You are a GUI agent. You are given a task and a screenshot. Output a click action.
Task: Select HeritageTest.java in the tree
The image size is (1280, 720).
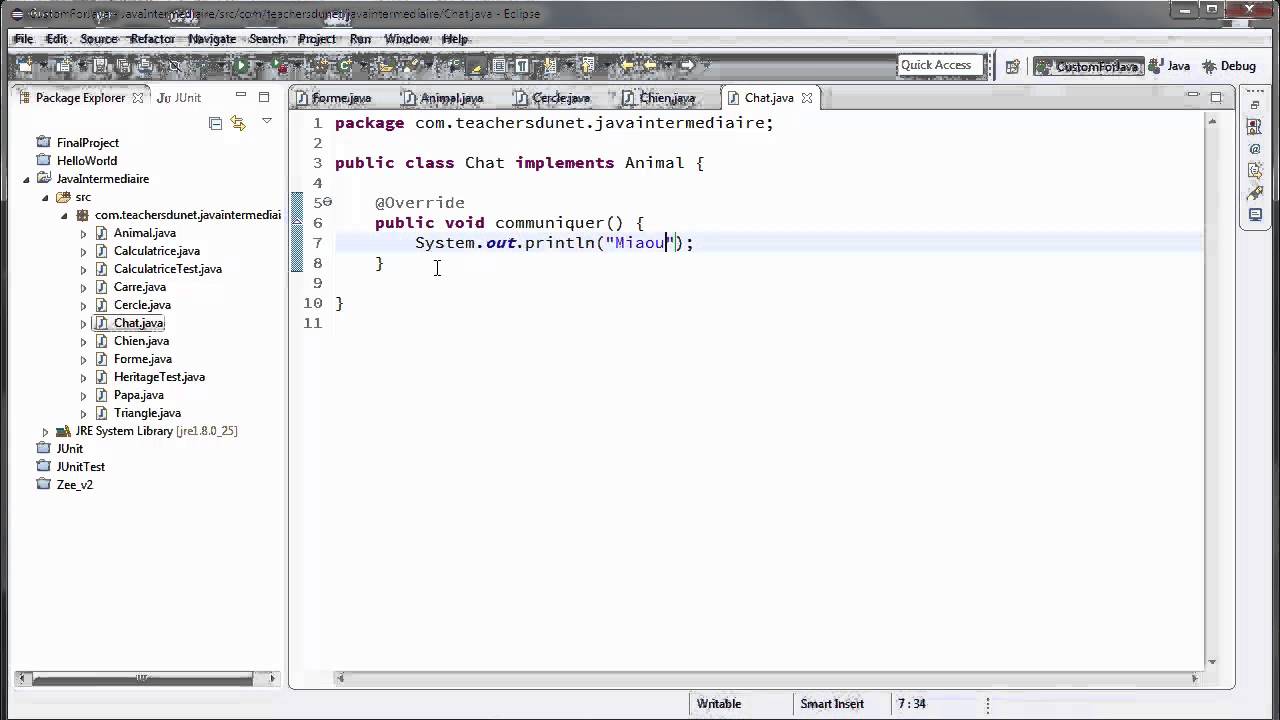159,377
